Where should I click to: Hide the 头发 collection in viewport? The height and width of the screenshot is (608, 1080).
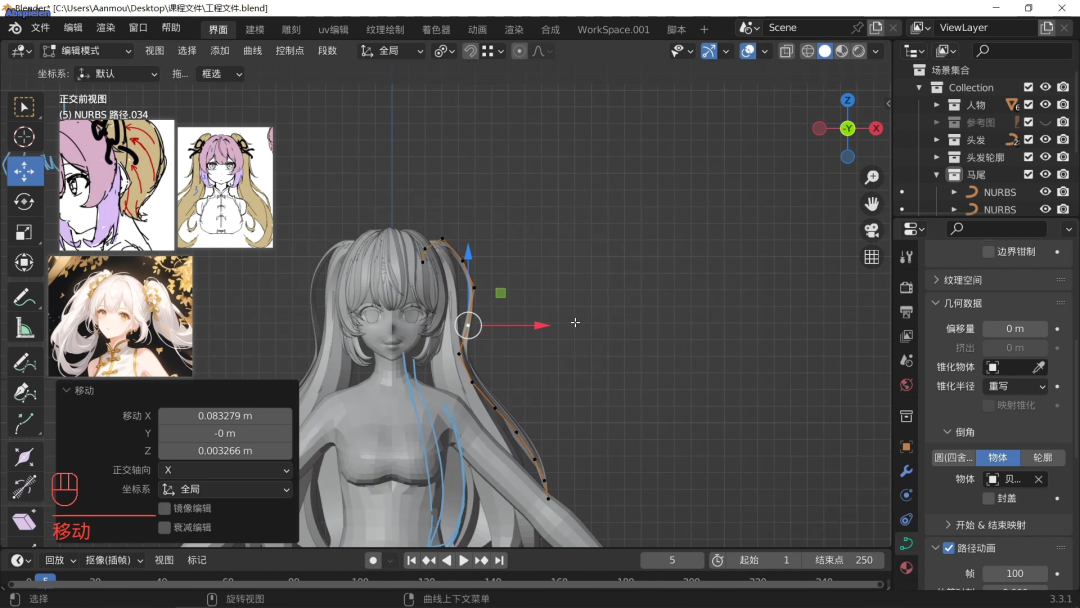[x=1046, y=139]
